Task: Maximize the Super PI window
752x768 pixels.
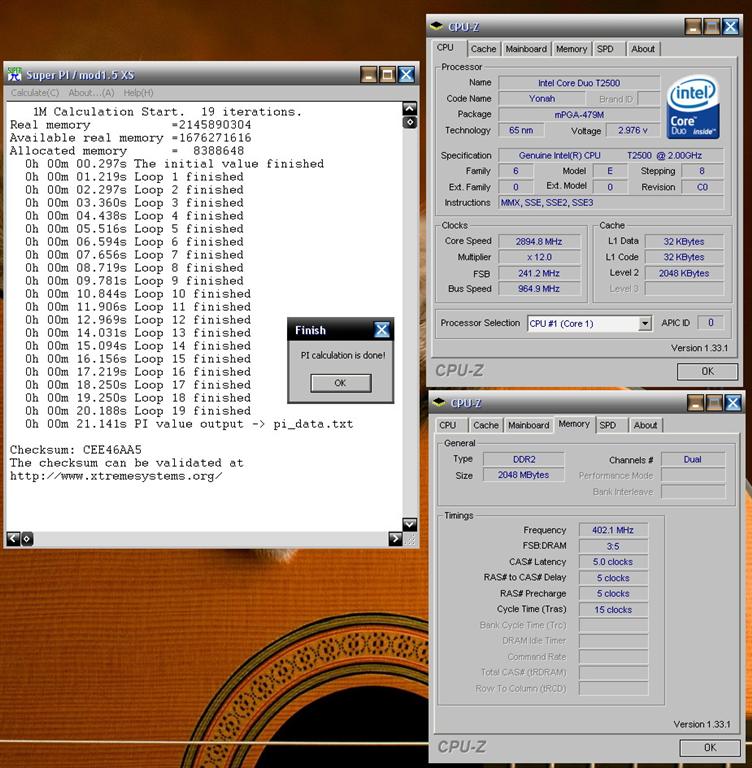Action: 388,75
